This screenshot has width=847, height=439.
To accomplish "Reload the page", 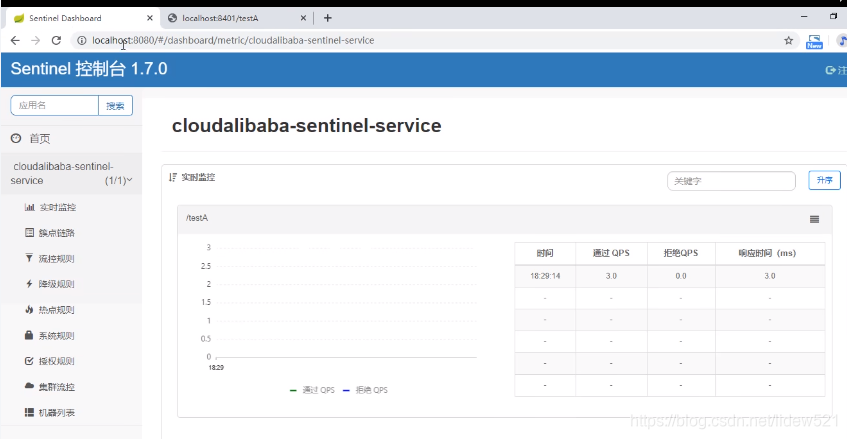I will coord(56,40).
